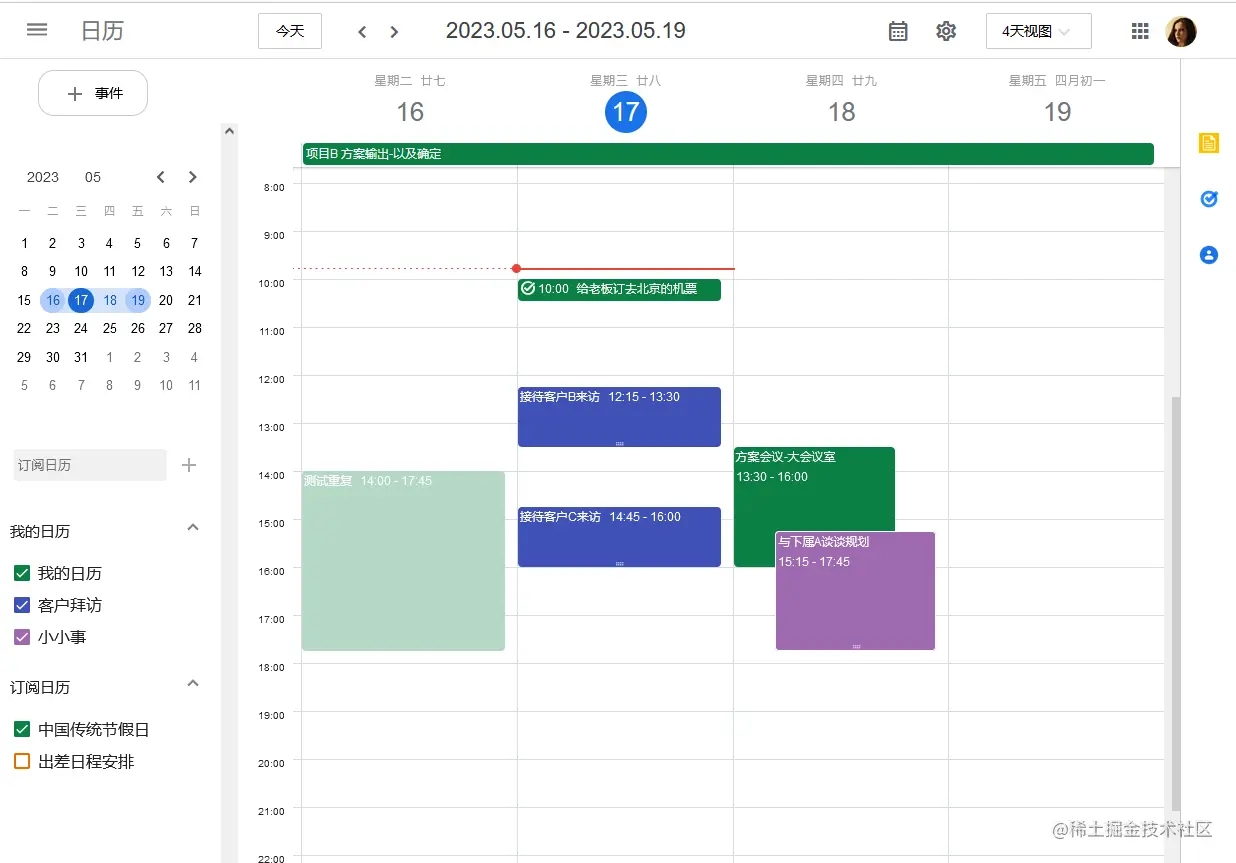
Task: Open the profile avatar account menu
Action: coord(1181,31)
